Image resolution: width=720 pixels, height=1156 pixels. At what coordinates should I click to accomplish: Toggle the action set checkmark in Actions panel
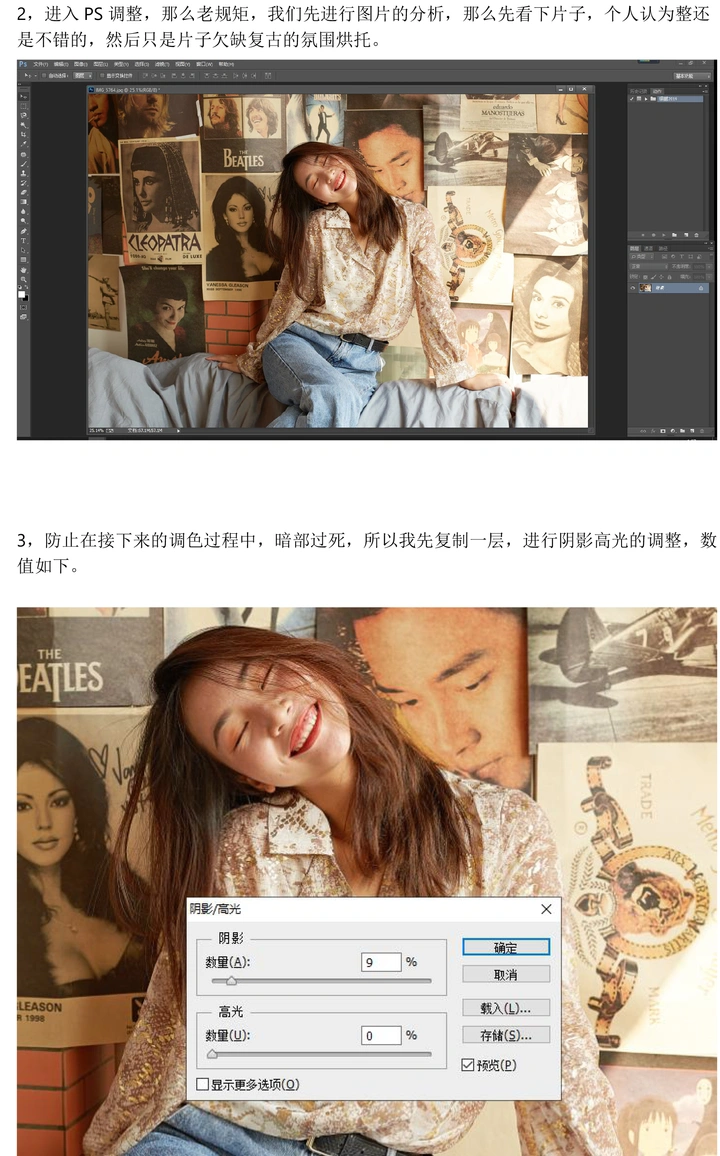(x=632, y=99)
